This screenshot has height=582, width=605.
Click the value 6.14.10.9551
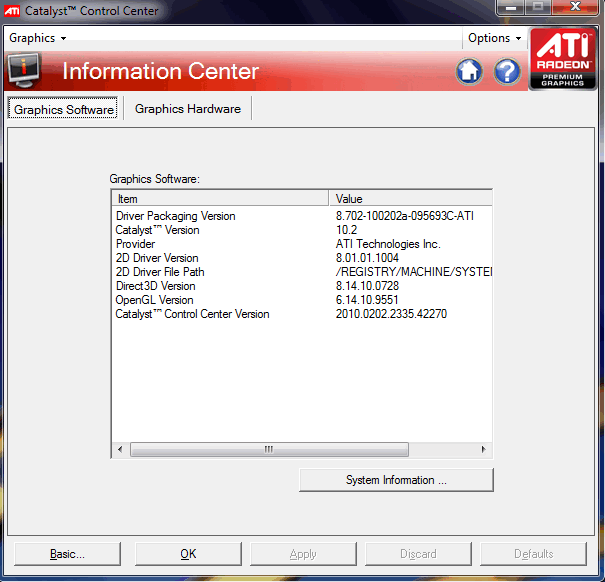(367, 300)
